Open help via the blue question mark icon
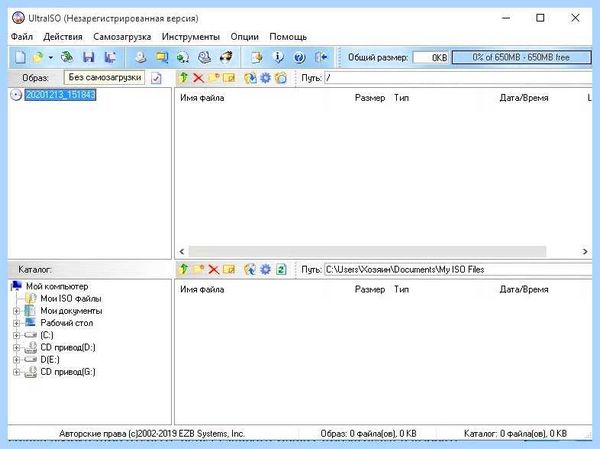This screenshot has height=449, width=600. pos(299,57)
